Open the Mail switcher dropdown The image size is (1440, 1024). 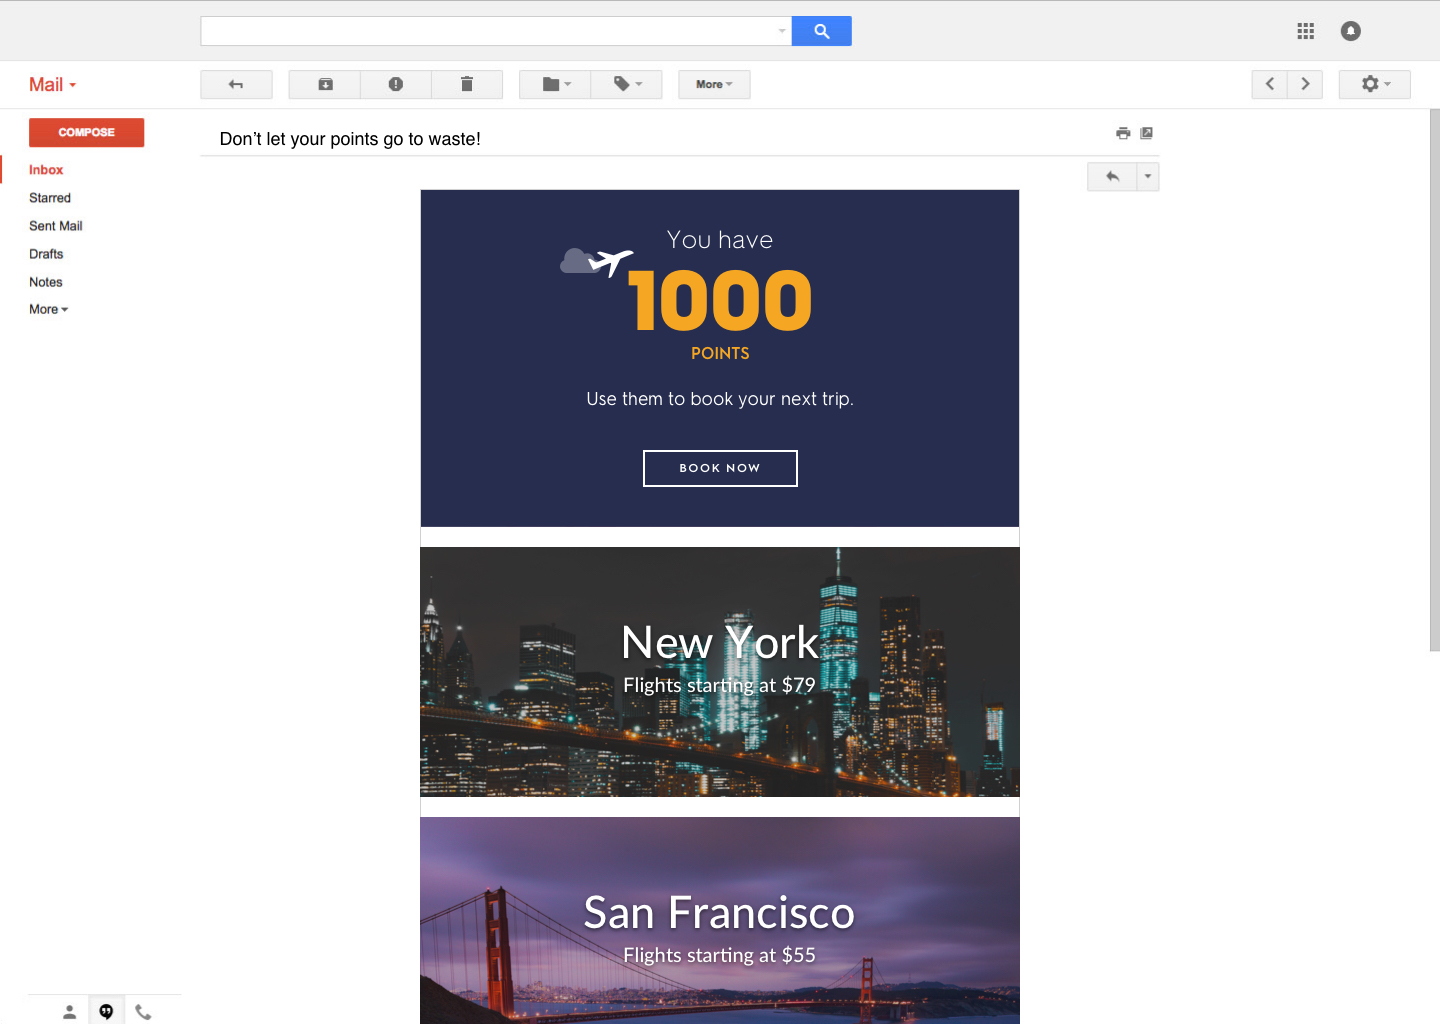click(x=53, y=85)
